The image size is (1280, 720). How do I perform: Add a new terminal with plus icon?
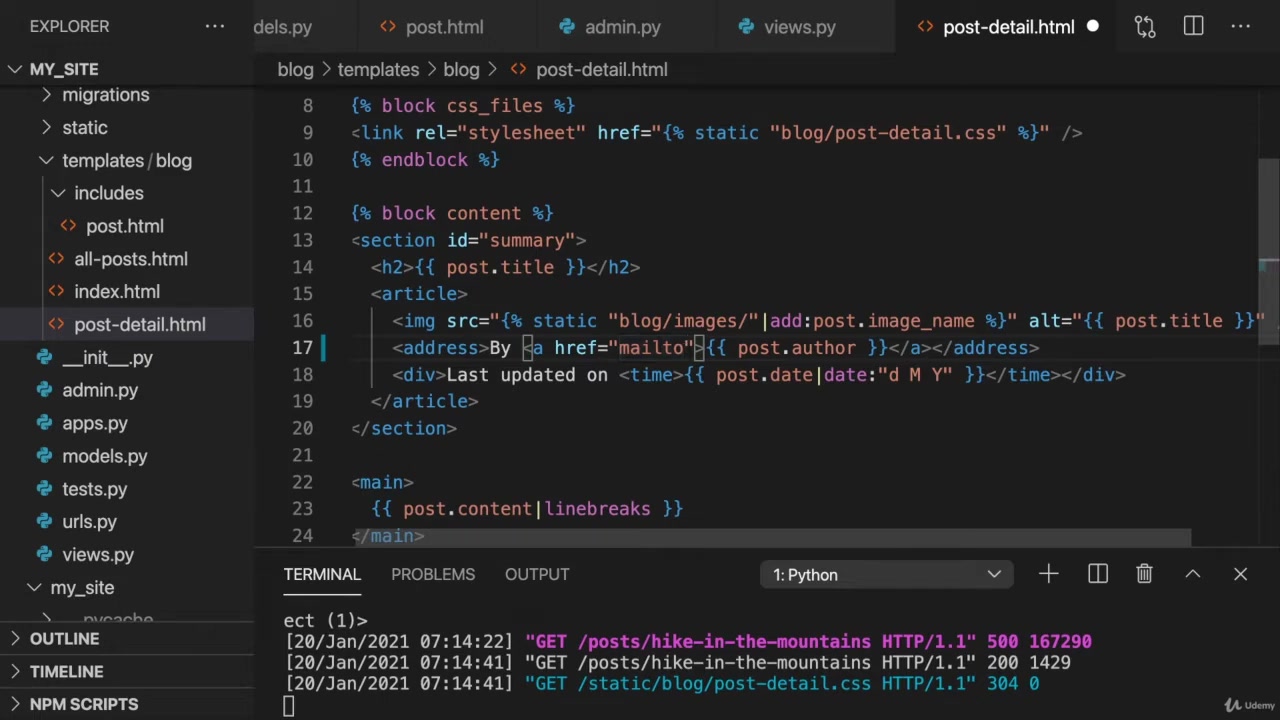point(1048,574)
